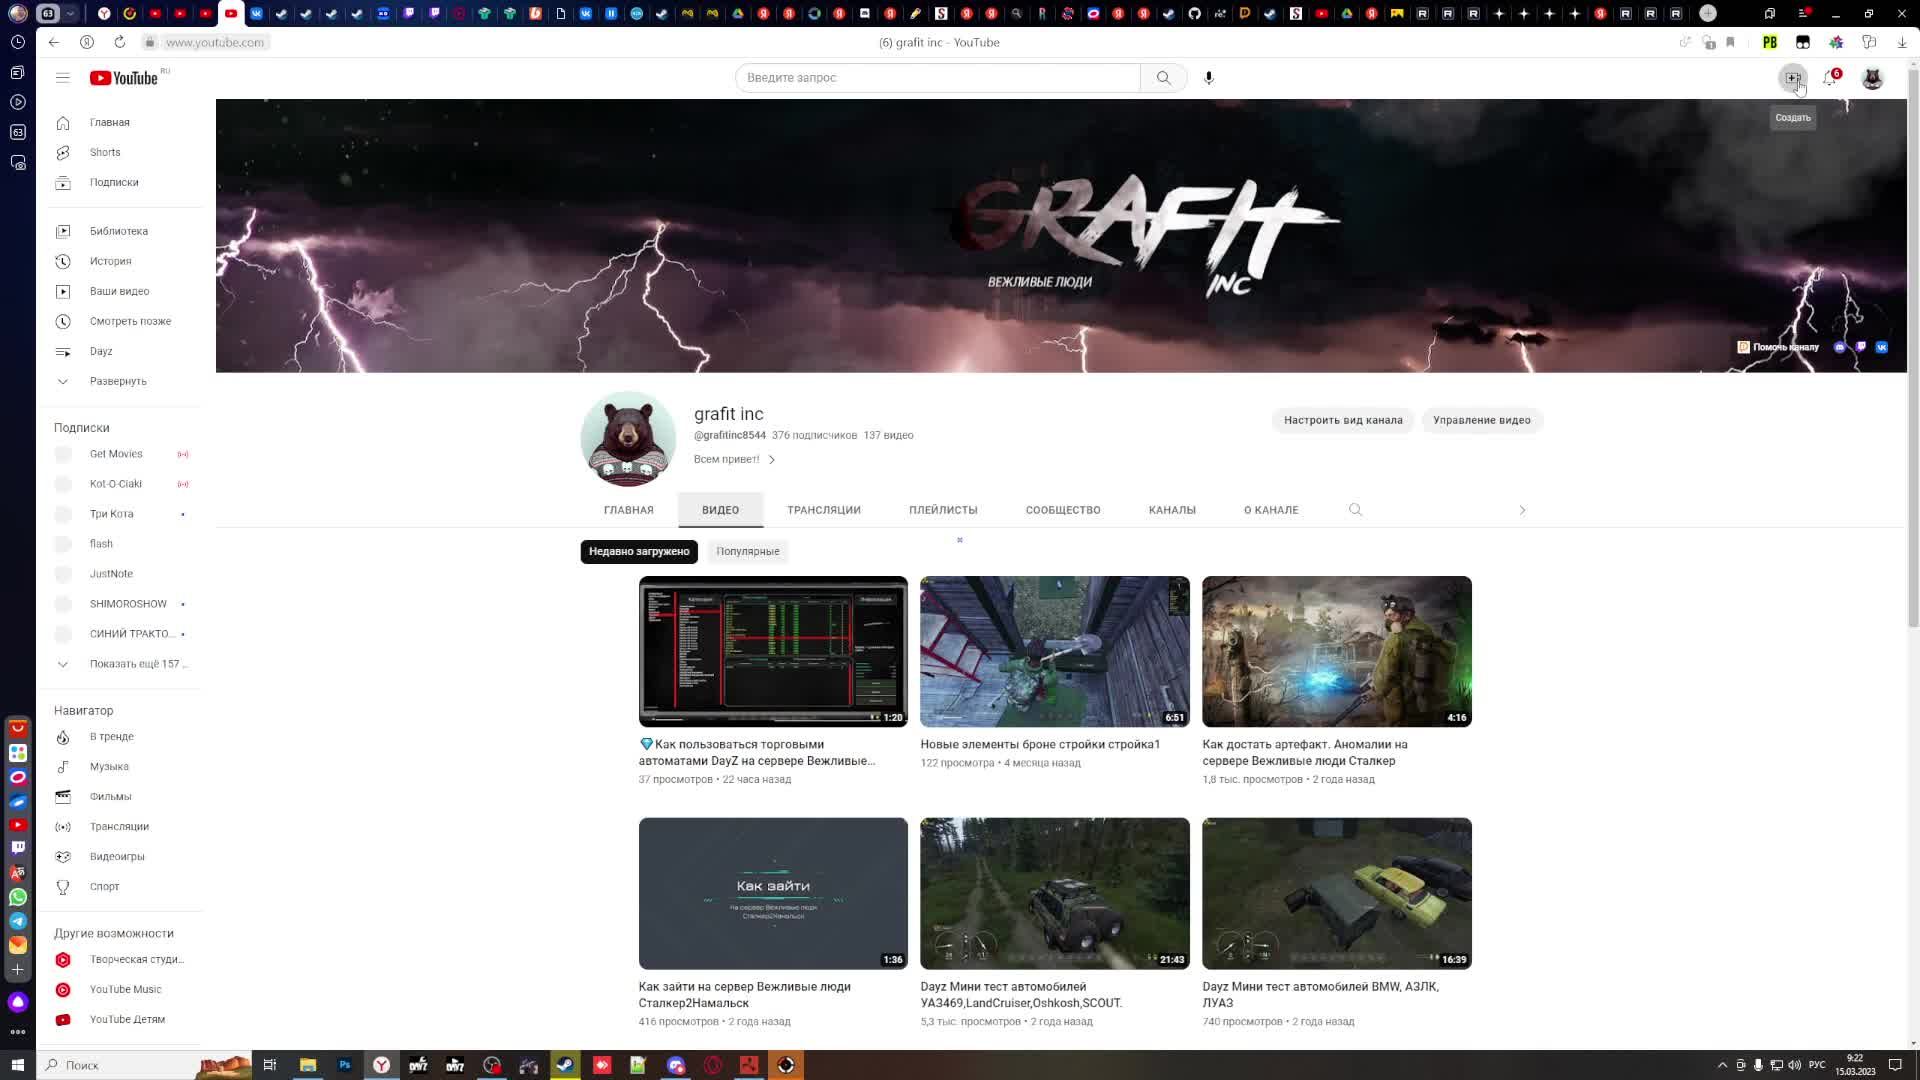Open the hamburger guide menu
1920x1080 pixels.
coord(63,78)
